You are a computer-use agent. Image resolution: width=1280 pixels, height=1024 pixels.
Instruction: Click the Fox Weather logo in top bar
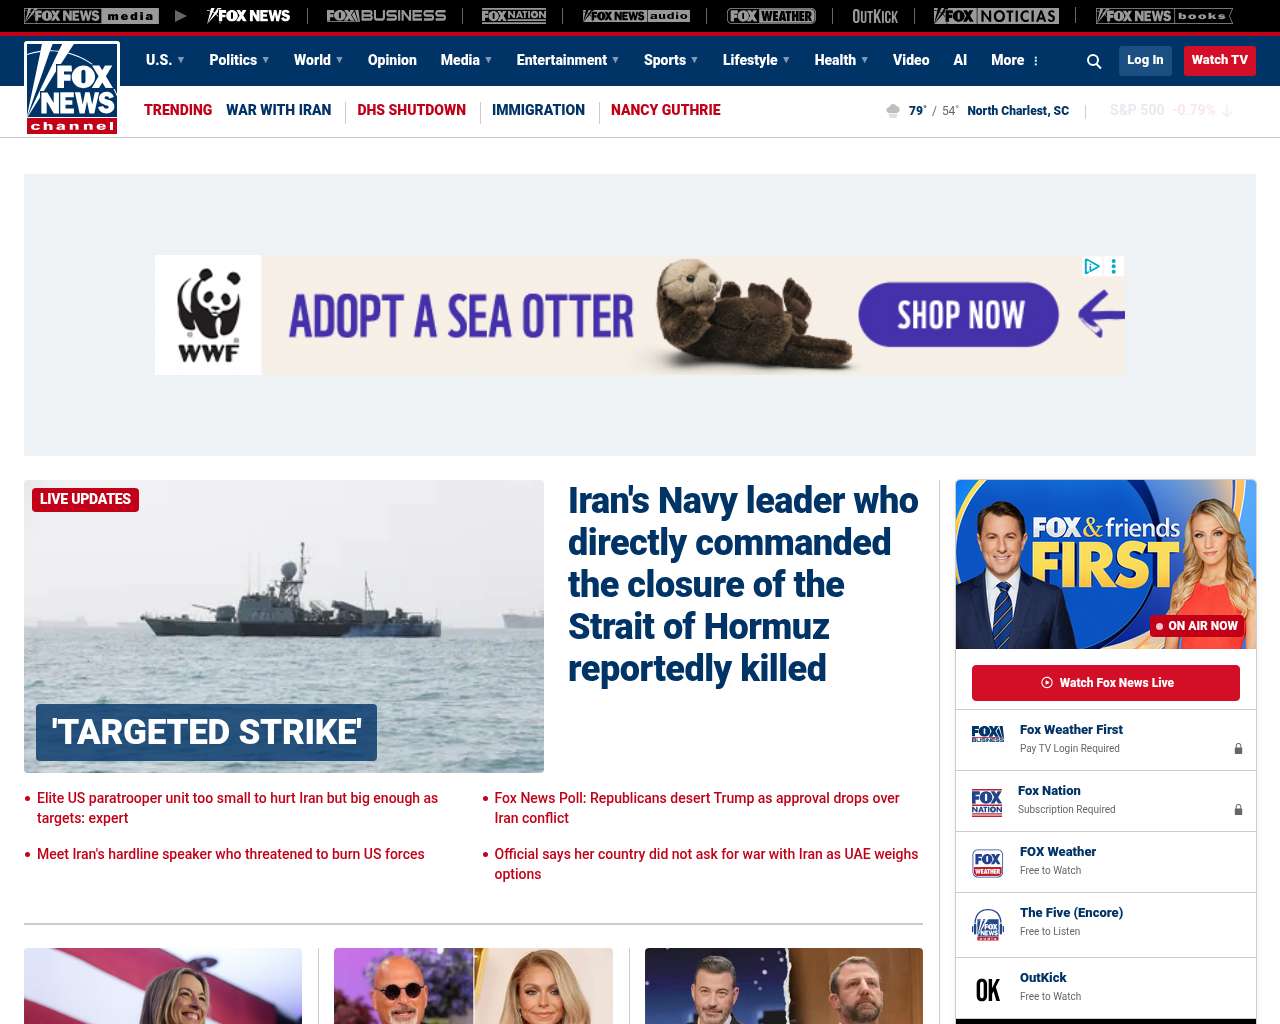click(771, 16)
